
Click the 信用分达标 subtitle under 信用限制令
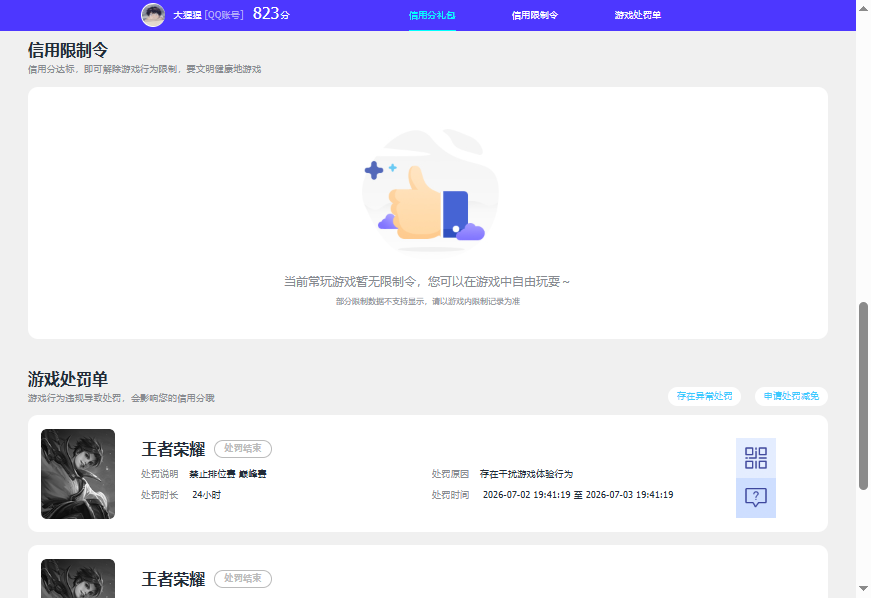[144, 69]
